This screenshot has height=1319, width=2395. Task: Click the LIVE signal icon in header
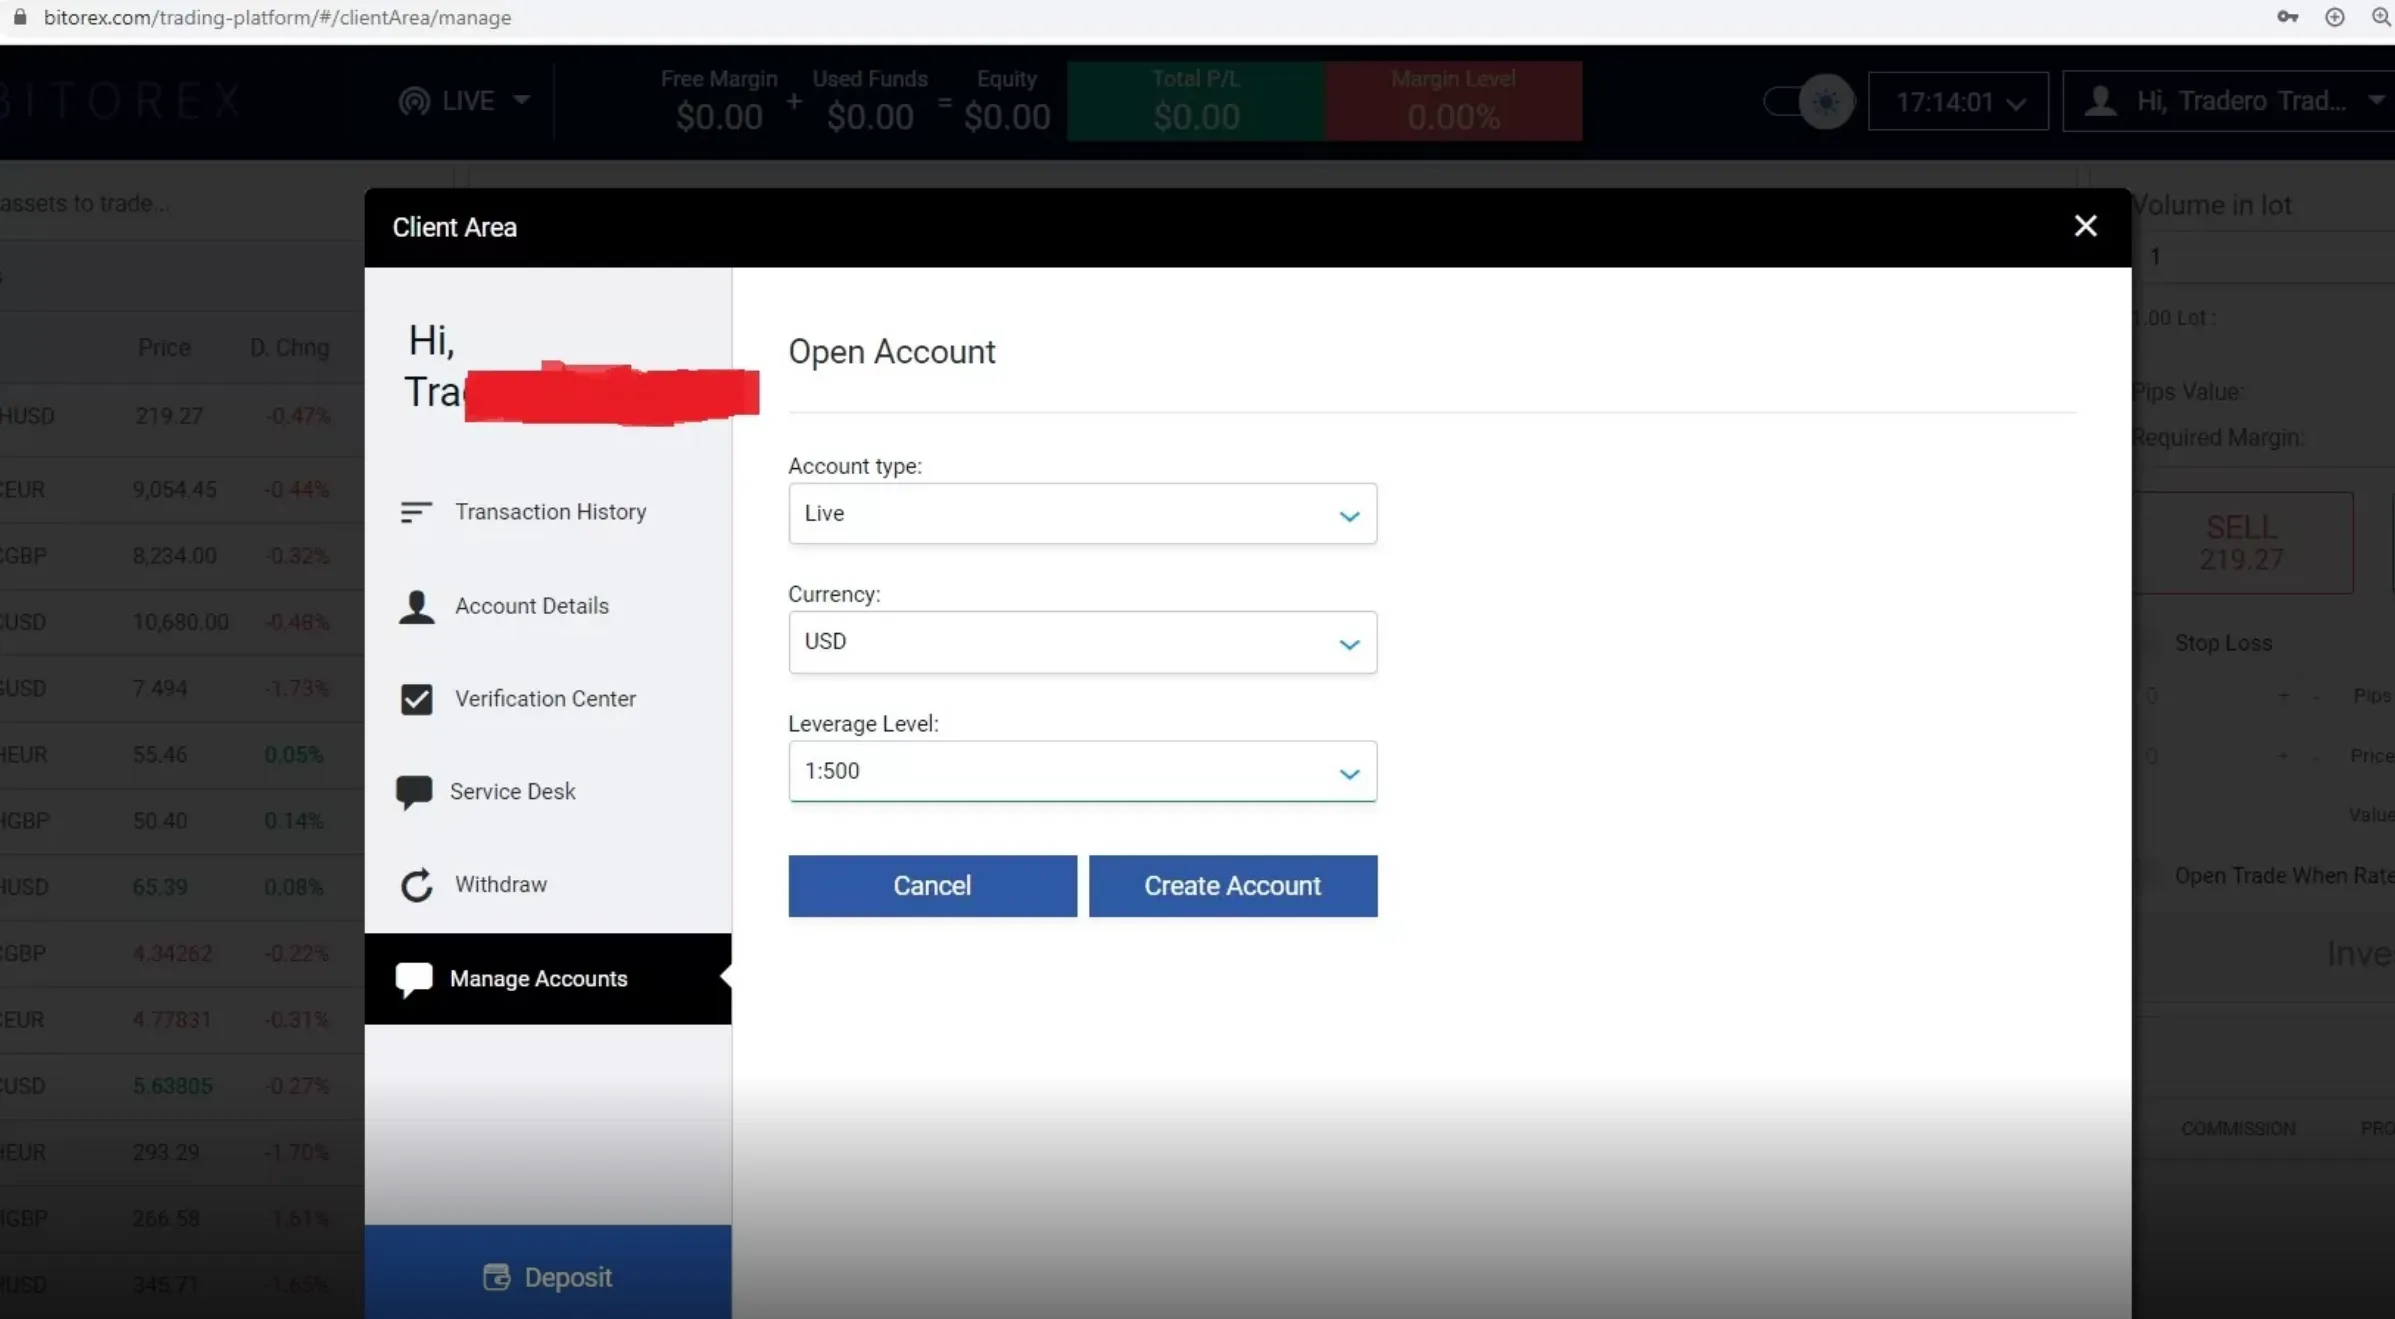pos(414,101)
